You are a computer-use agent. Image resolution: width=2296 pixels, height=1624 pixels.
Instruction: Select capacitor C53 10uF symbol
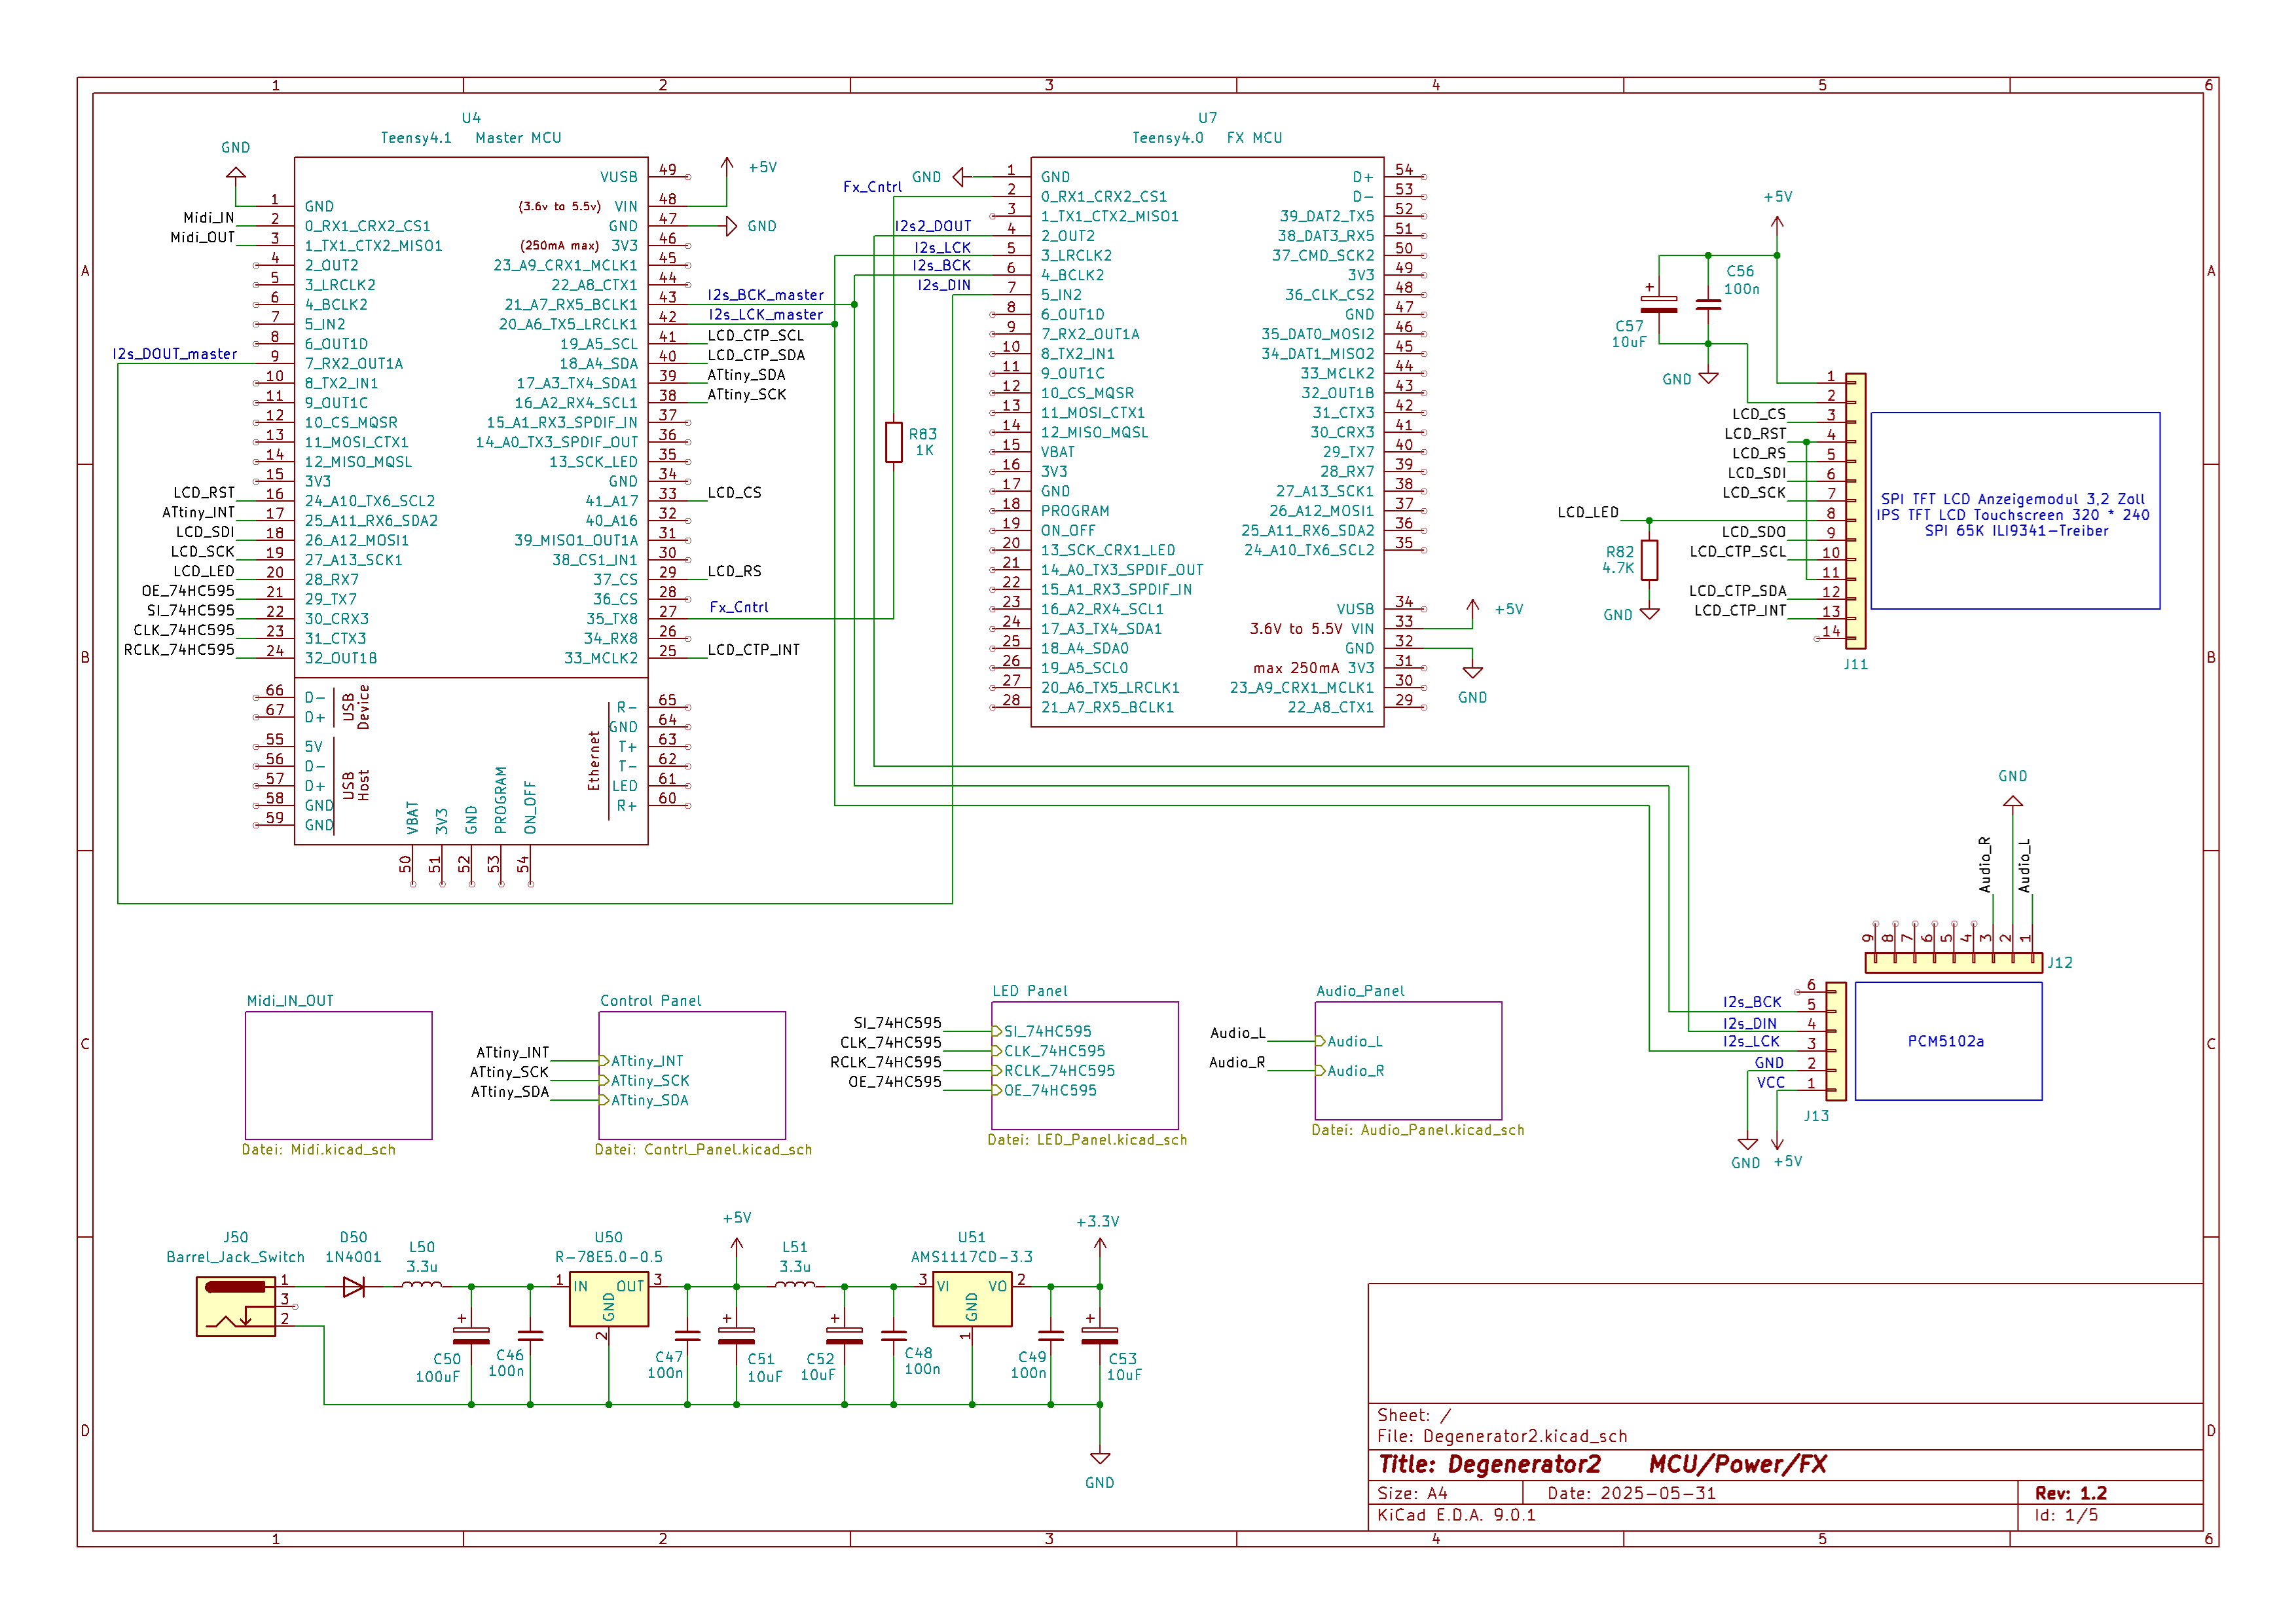(1099, 1335)
